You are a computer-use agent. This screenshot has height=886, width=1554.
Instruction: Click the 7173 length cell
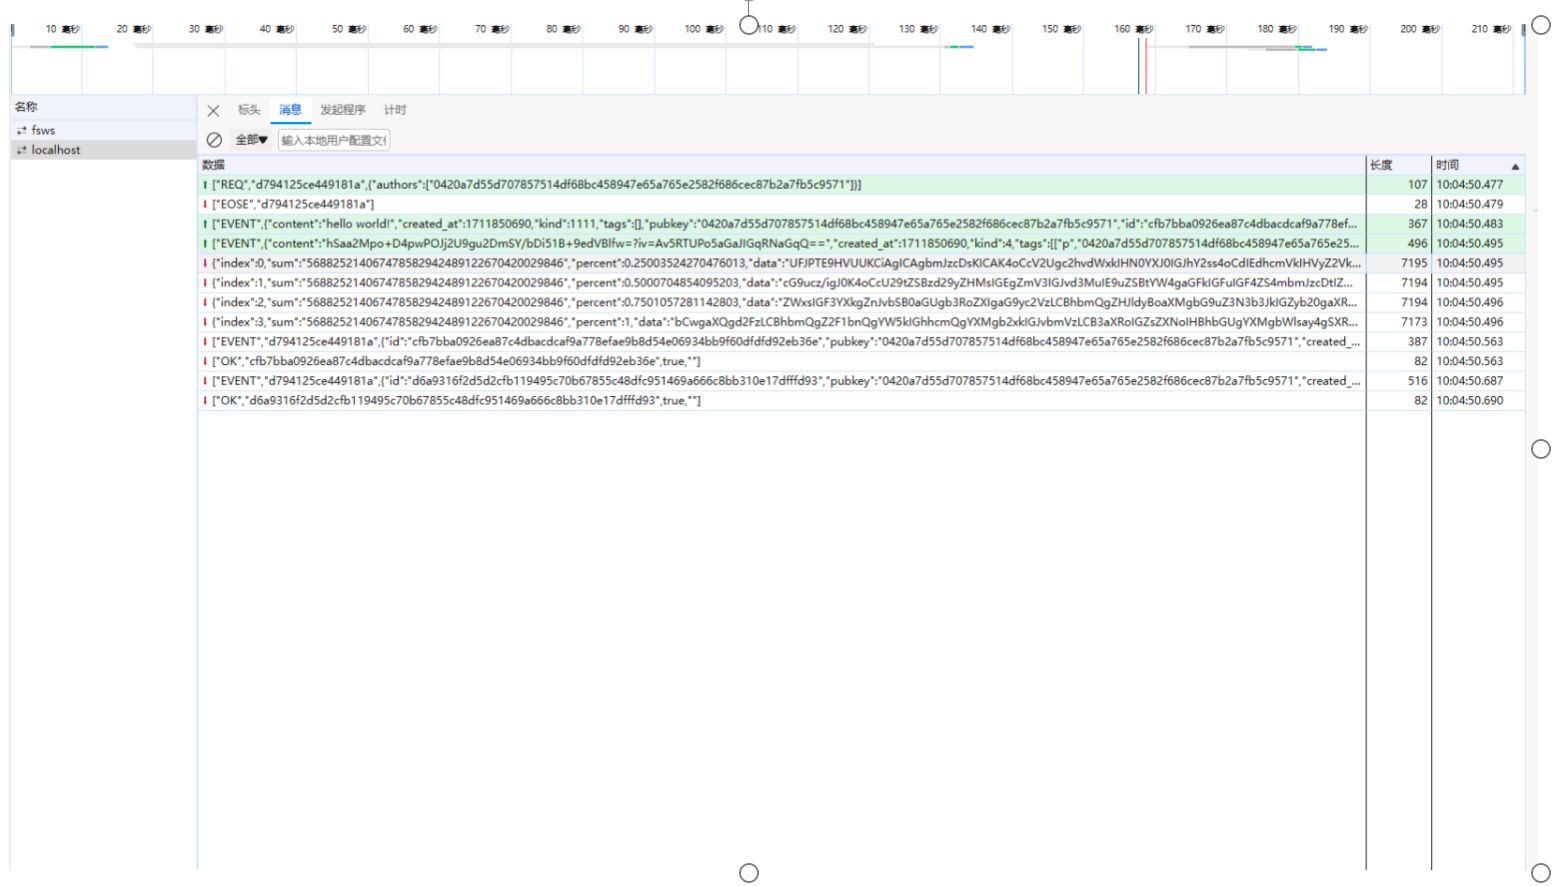(1398, 322)
